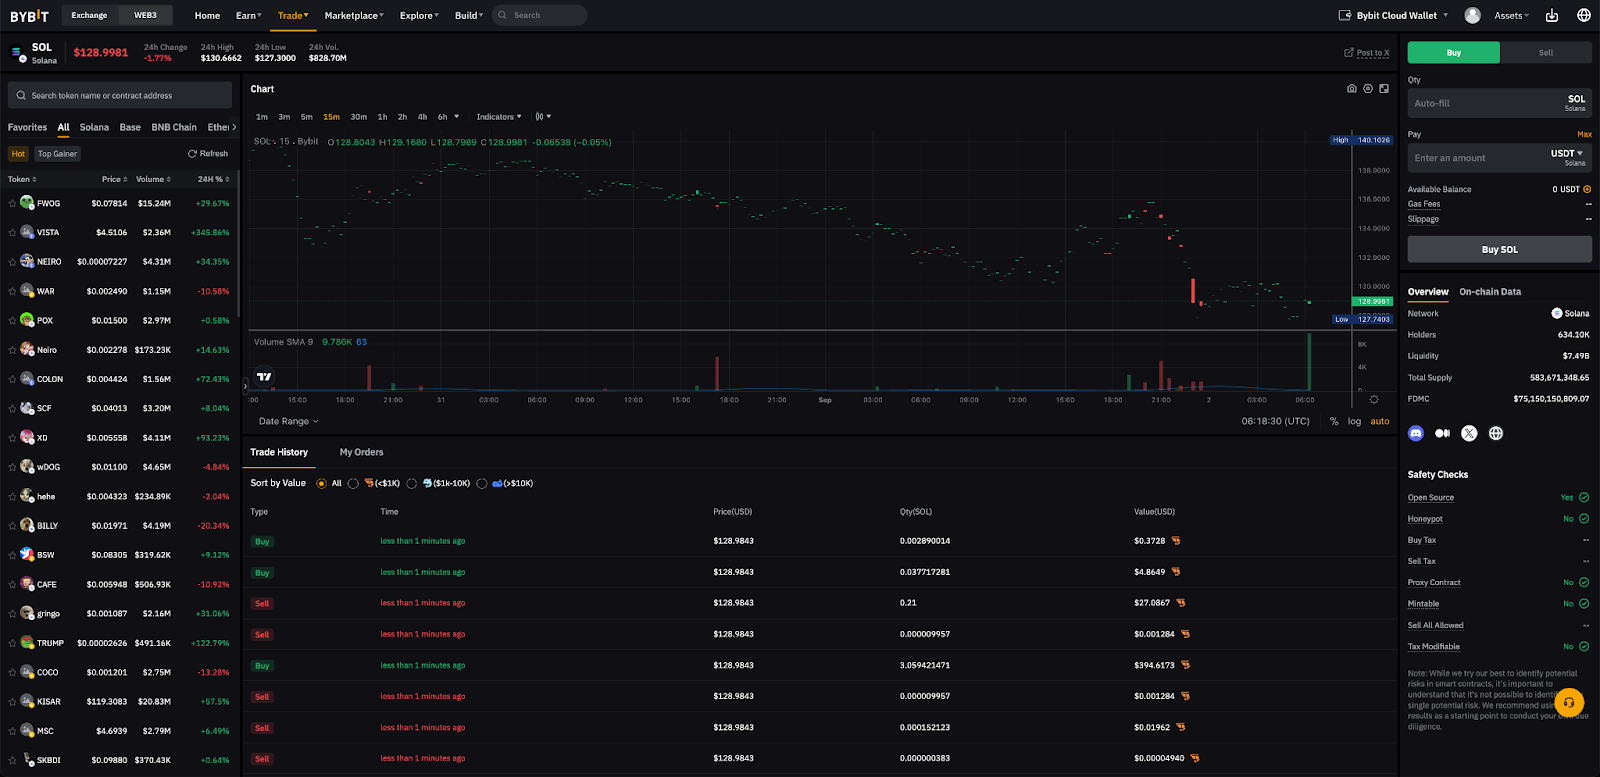Favorite the TRUMP token star
The width and height of the screenshot is (1600, 777).
[12, 643]
